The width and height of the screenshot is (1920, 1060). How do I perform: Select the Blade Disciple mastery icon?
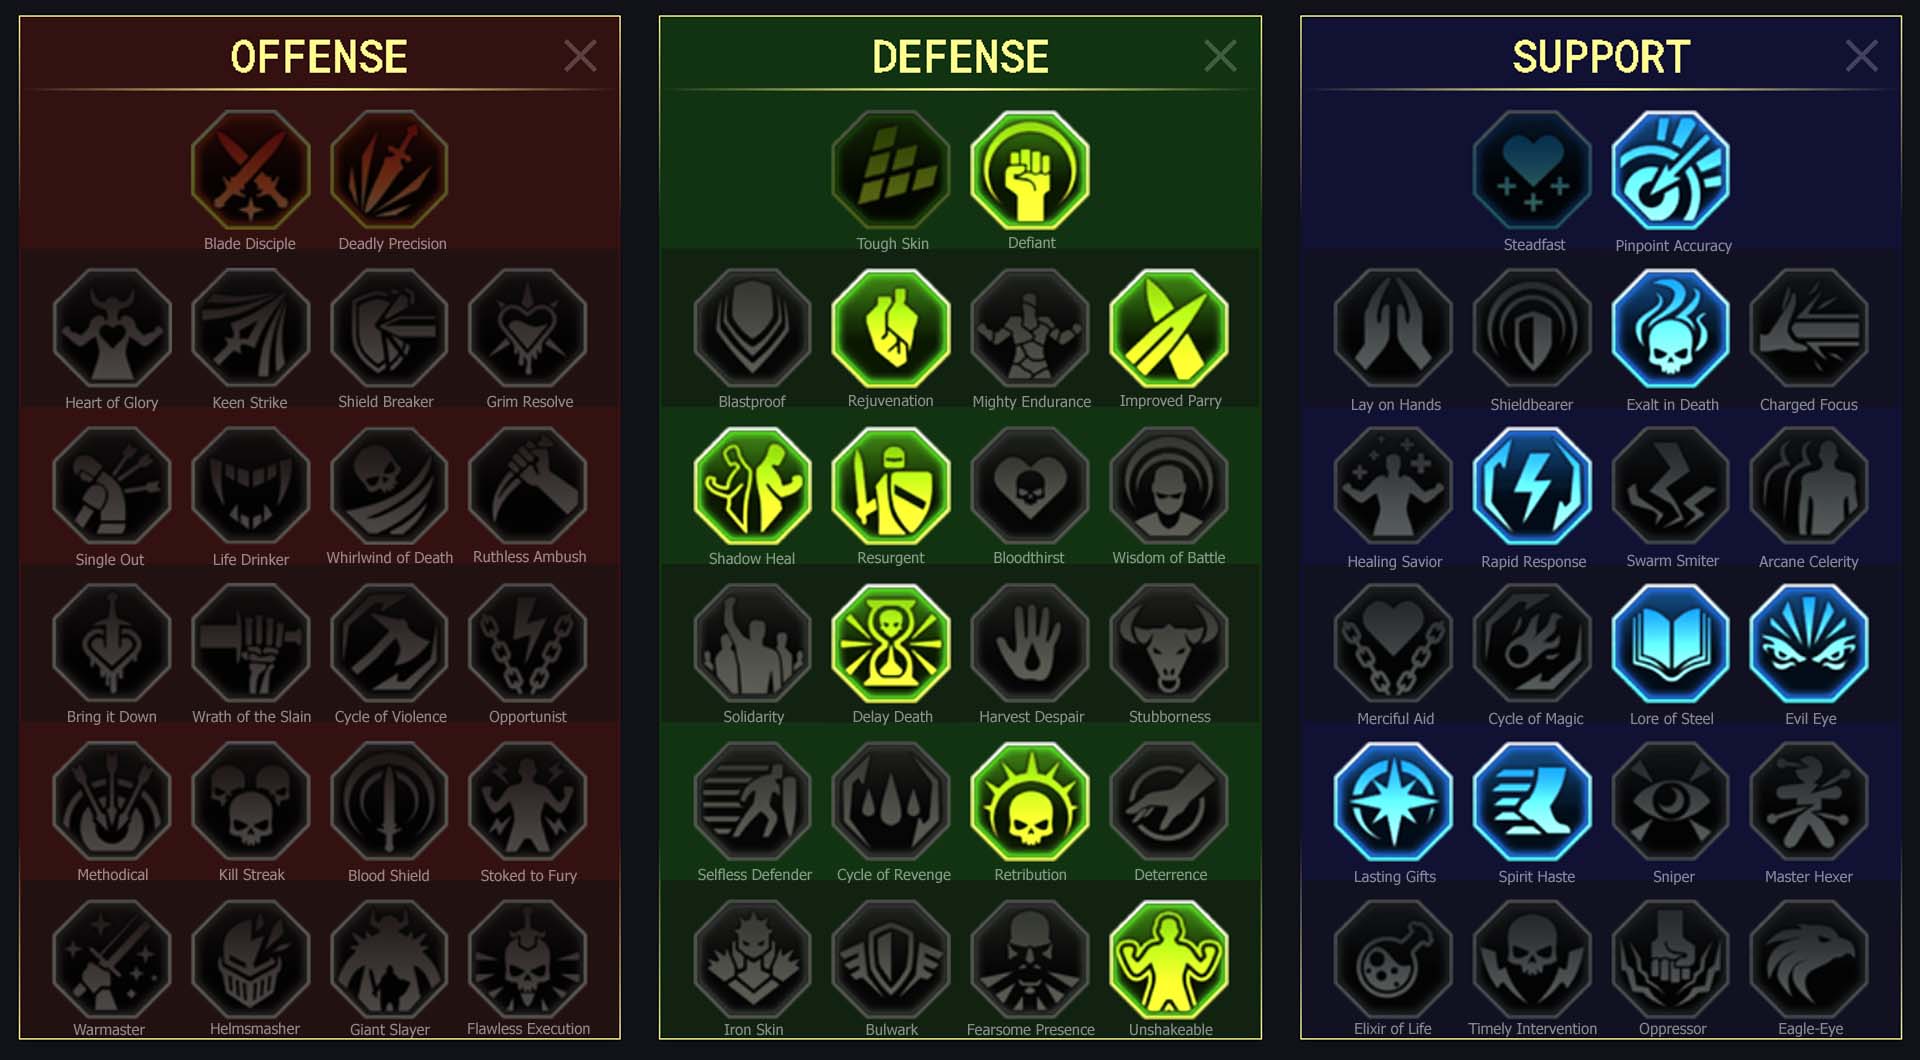click(250, 170)
